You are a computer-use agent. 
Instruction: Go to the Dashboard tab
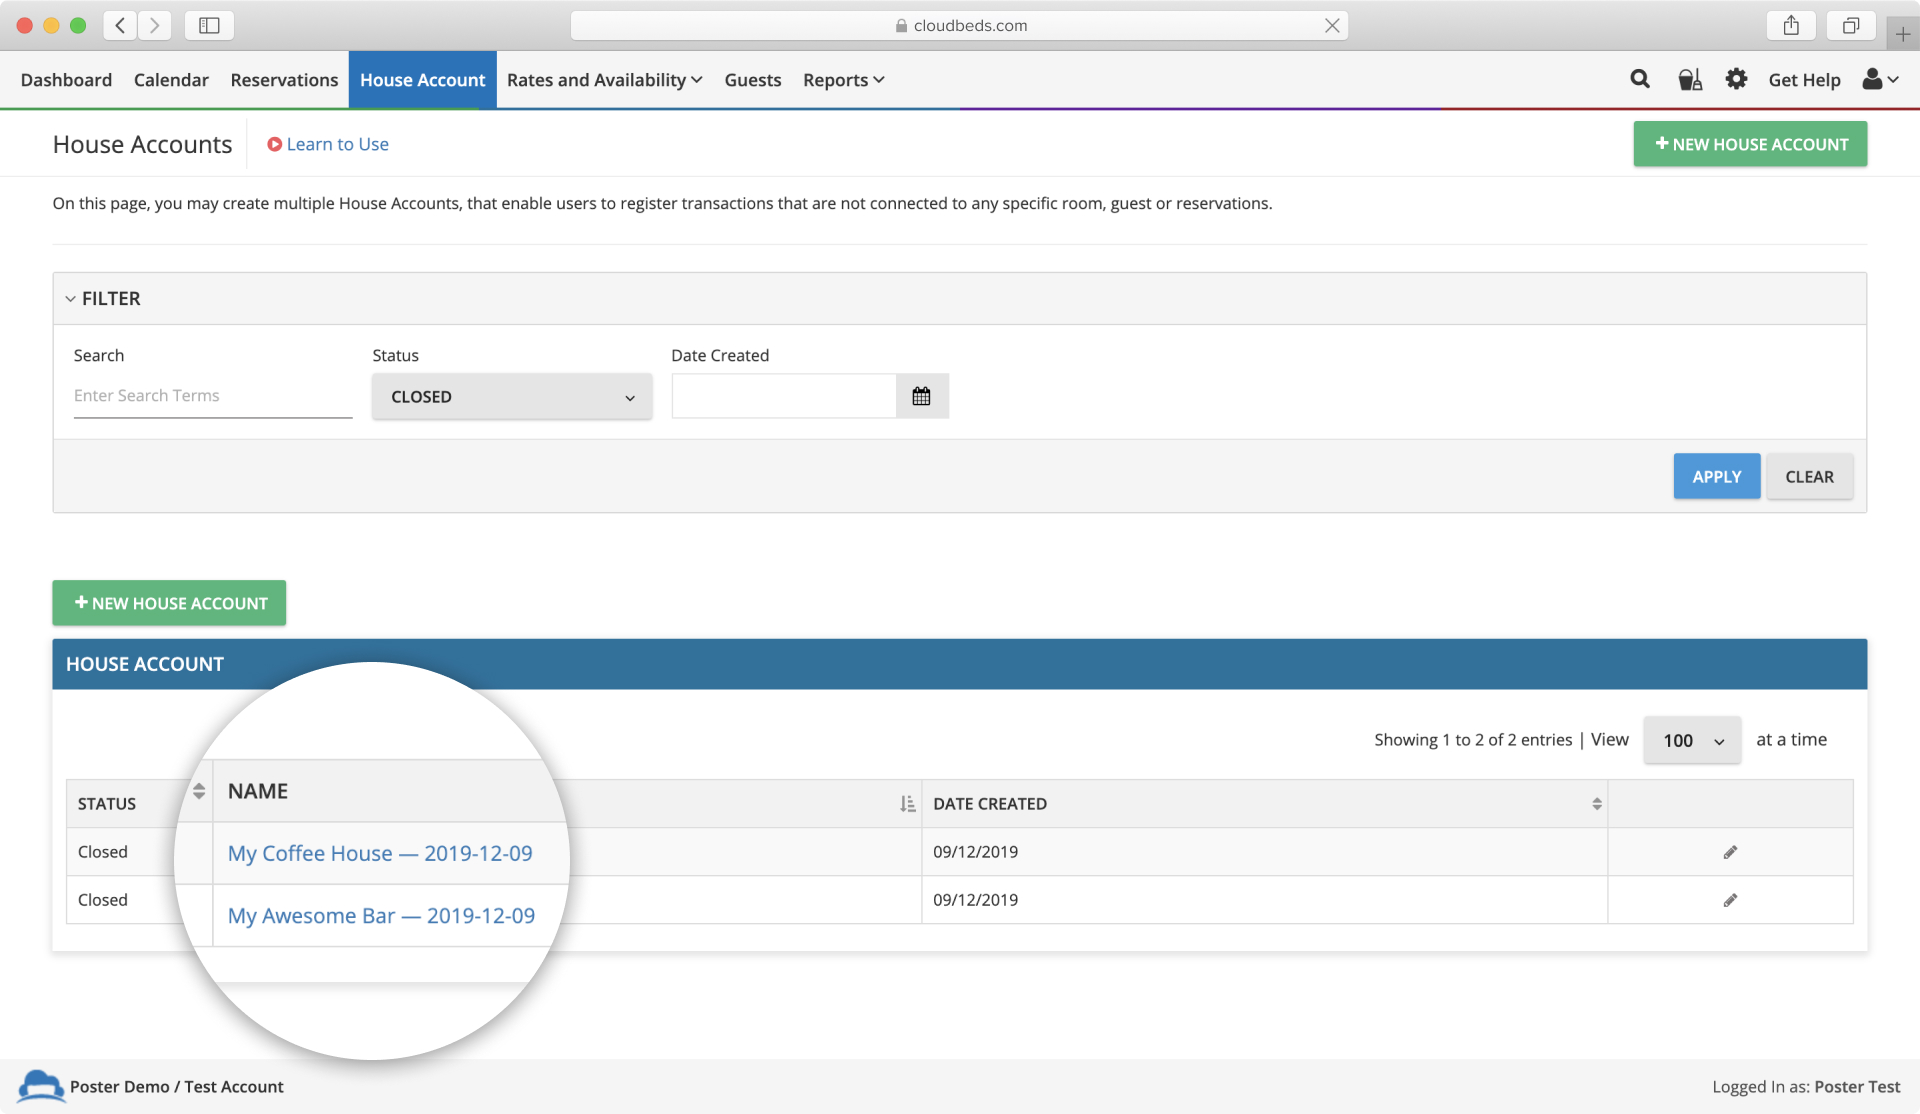point(66,80)
